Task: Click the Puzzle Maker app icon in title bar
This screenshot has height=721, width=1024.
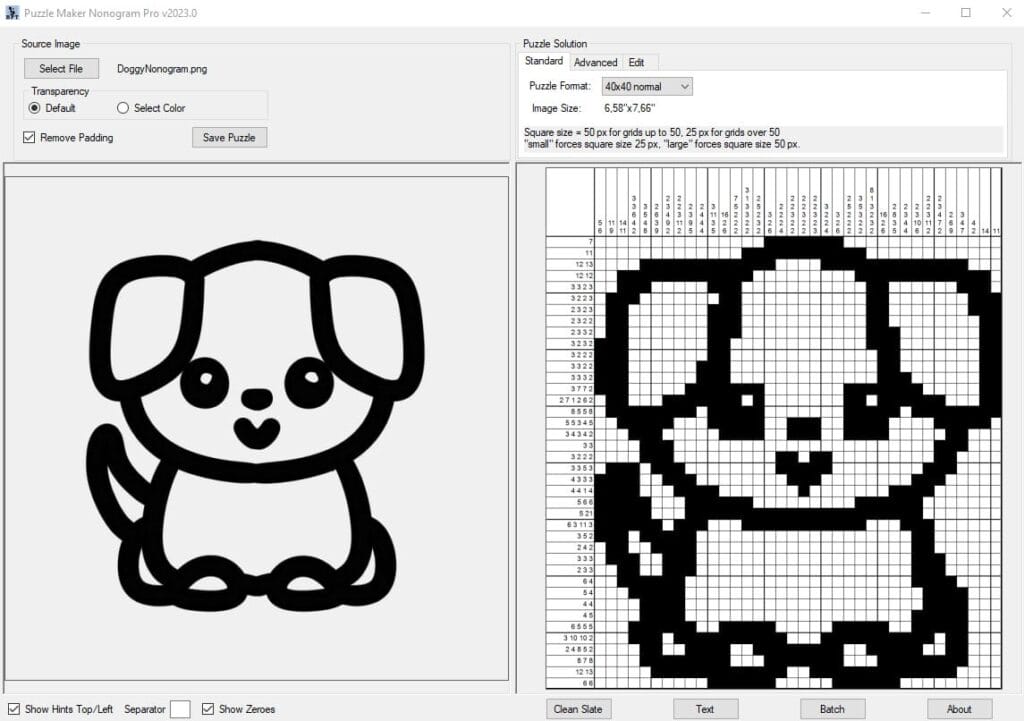Action: (12, 13)
